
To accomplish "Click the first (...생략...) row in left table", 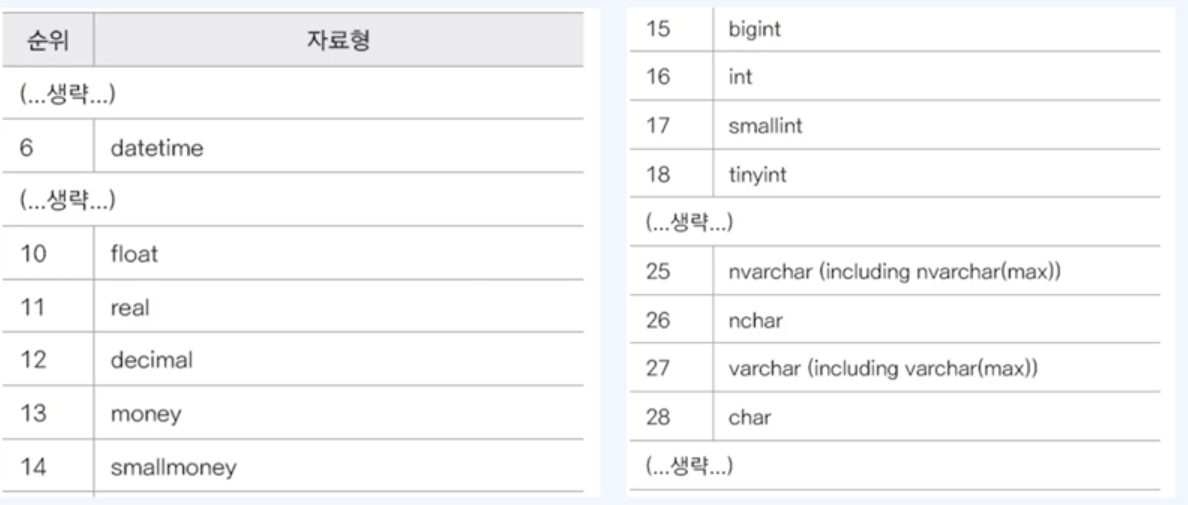I will click(292, 92).
